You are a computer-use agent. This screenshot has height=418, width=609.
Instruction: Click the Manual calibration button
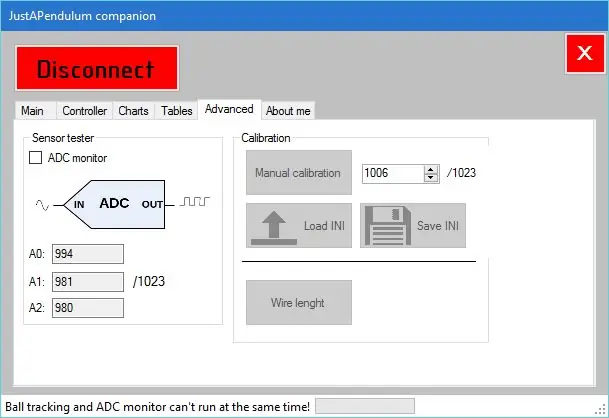(299, 172)
